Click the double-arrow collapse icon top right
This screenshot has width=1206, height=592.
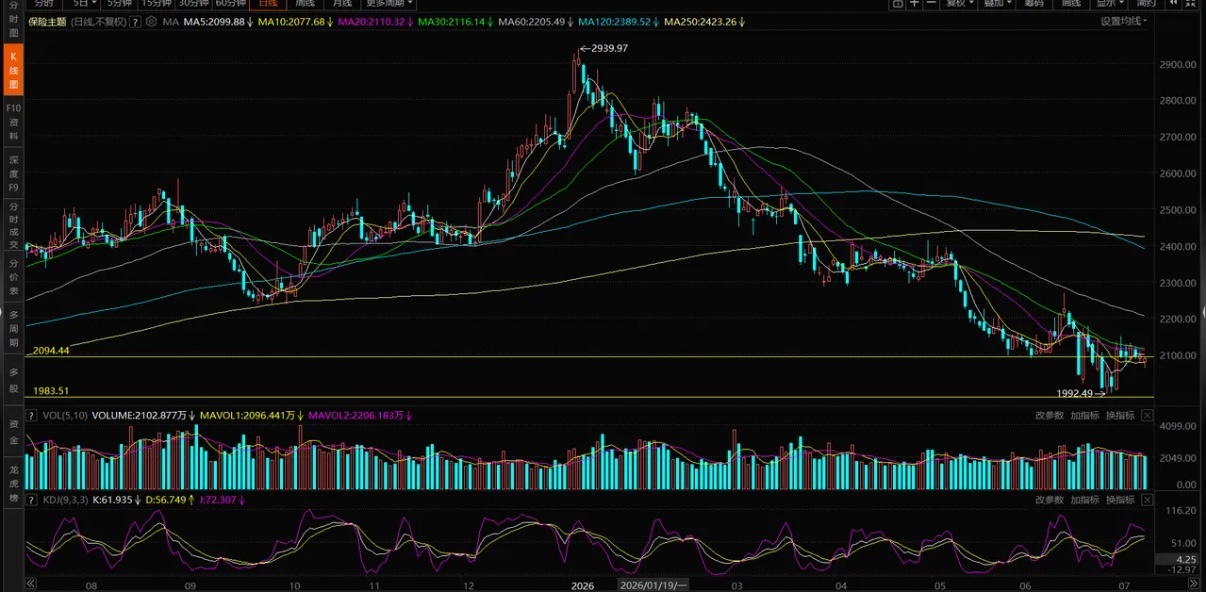[x=1174, y=4]
